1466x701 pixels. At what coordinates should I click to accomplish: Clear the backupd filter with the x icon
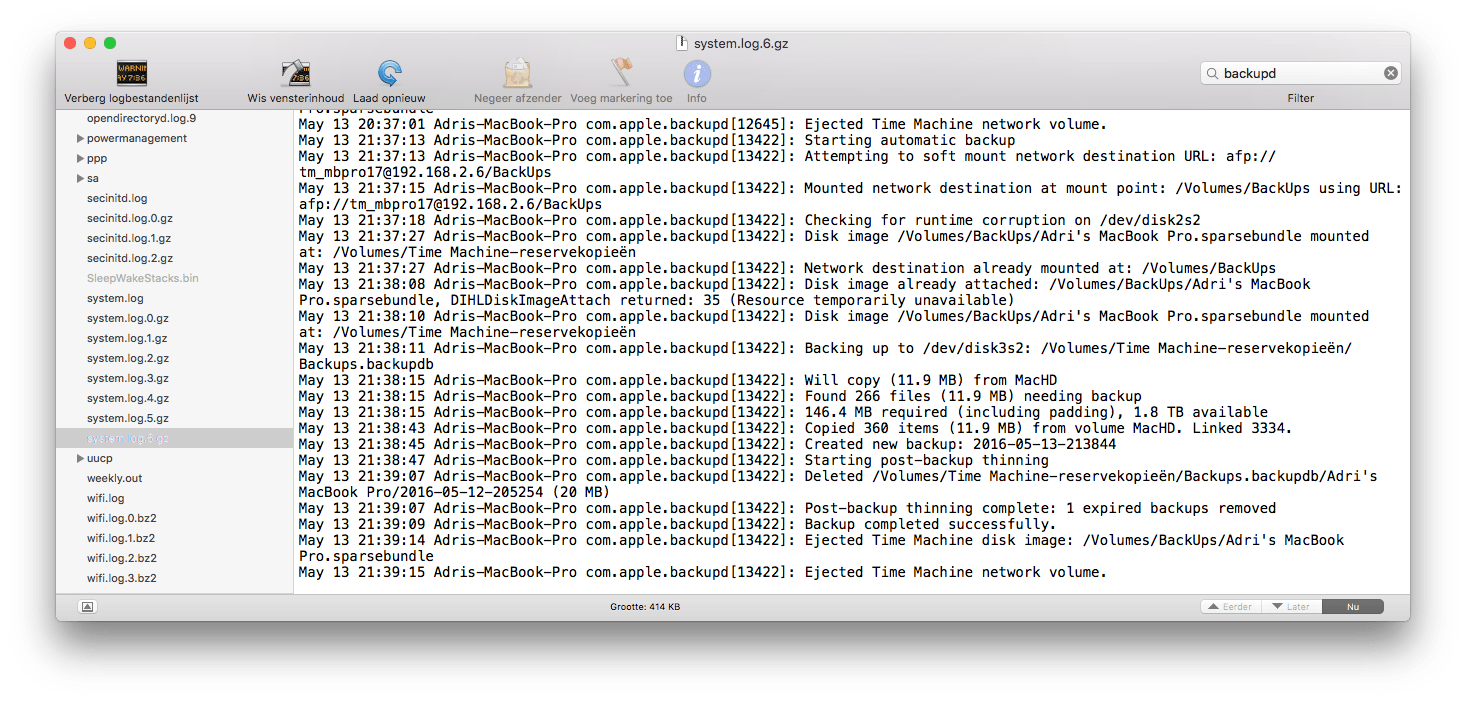click(x=1390, y=72)
